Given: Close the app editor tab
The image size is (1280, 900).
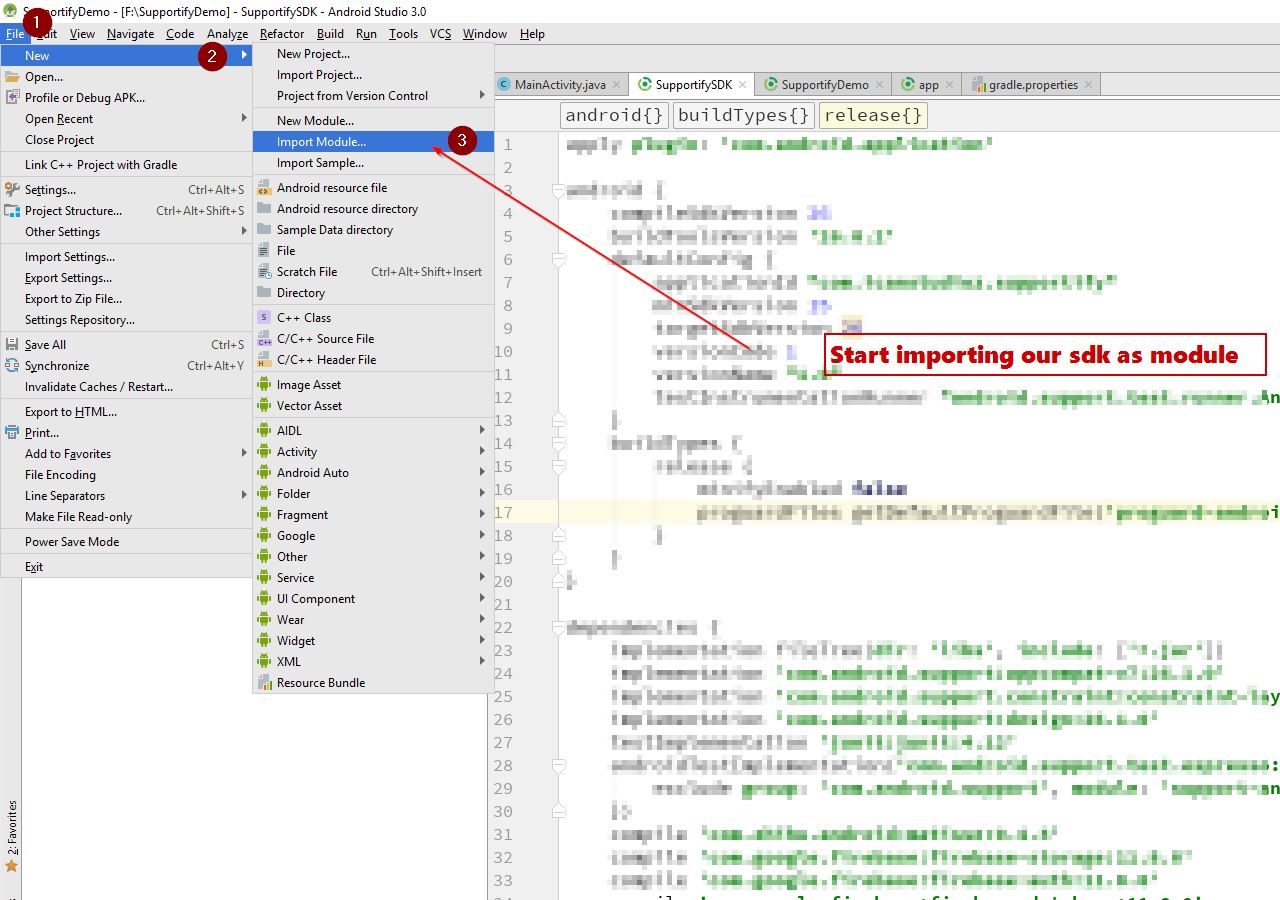Looking at the screenshot, I should (x=950, y=85).
